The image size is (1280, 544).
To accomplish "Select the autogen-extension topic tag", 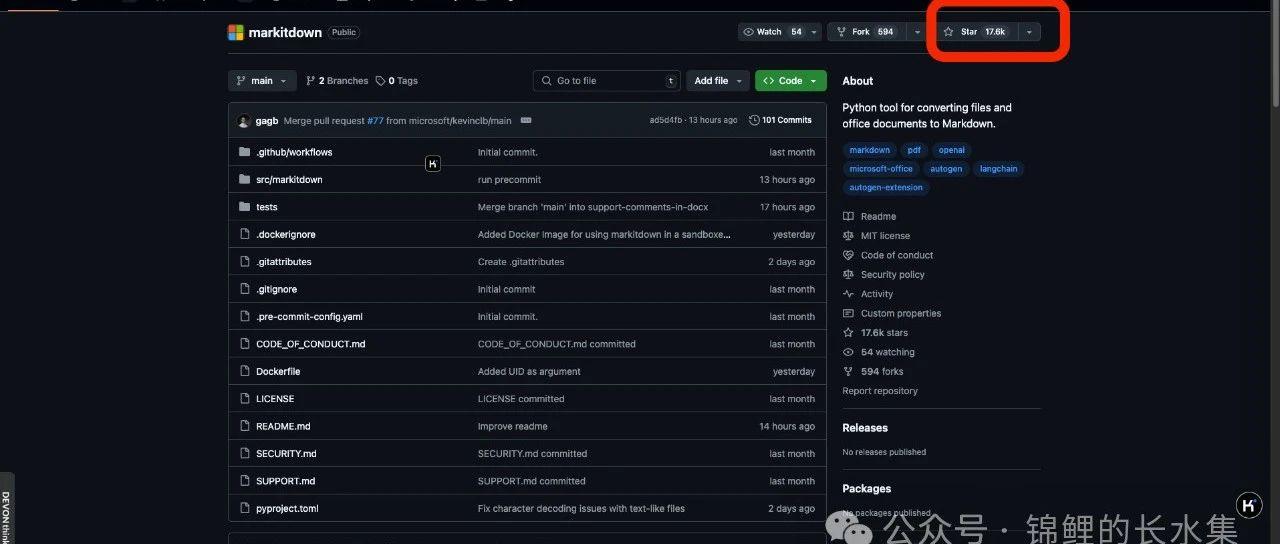I will 886,187.
